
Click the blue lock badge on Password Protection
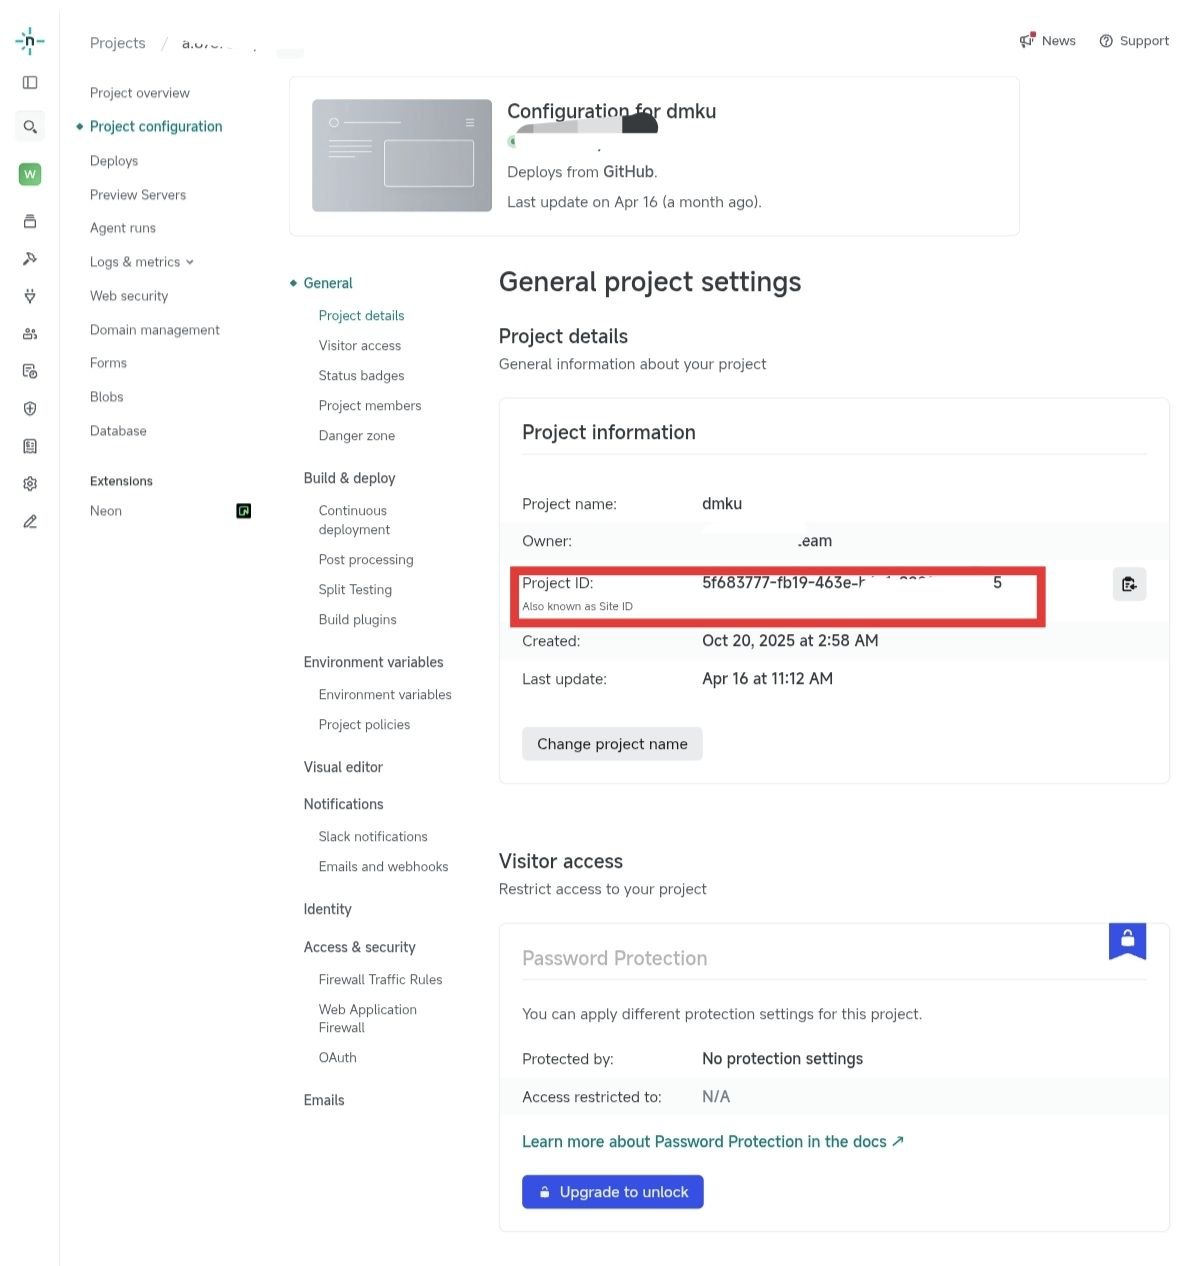[x=1127, y=940]
